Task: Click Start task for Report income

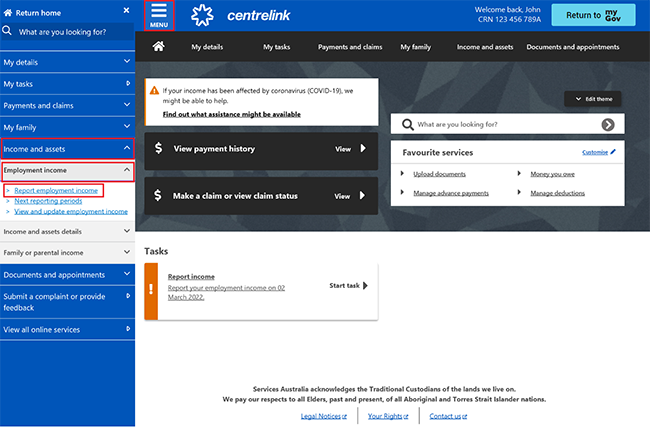Action: (348, 286)
